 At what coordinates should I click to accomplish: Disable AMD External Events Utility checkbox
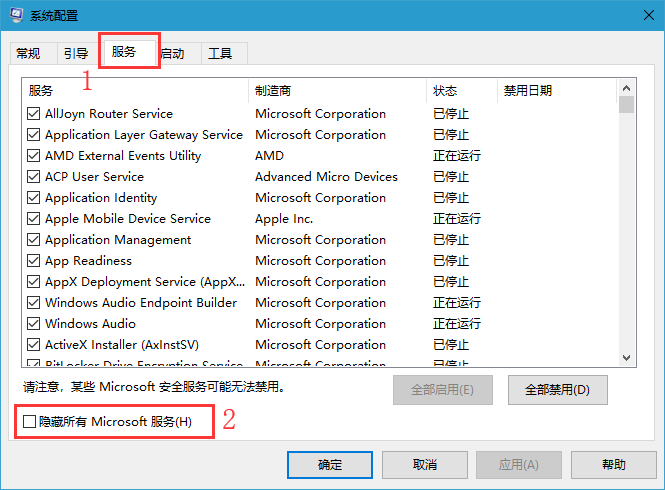click(34, 156)
